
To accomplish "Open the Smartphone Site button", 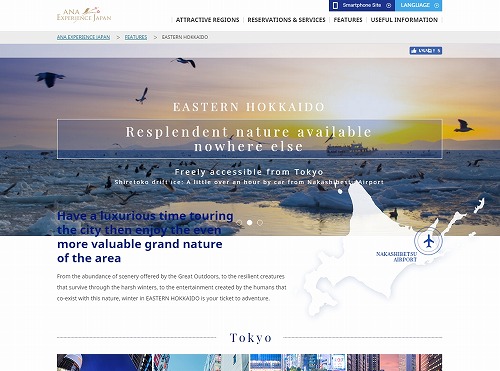I will pos(362,5).
